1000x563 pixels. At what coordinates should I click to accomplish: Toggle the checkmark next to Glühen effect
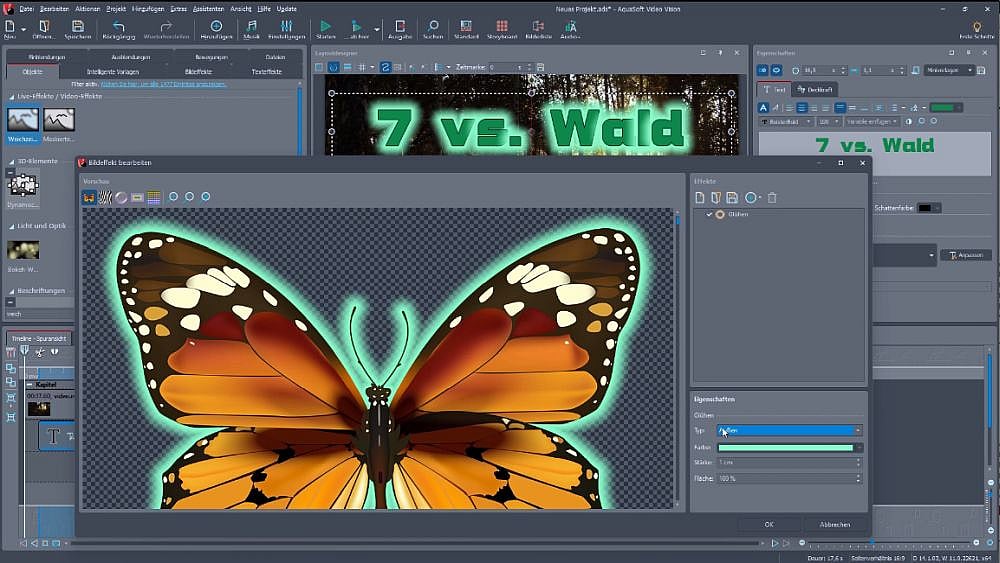[x=710, y=215]
